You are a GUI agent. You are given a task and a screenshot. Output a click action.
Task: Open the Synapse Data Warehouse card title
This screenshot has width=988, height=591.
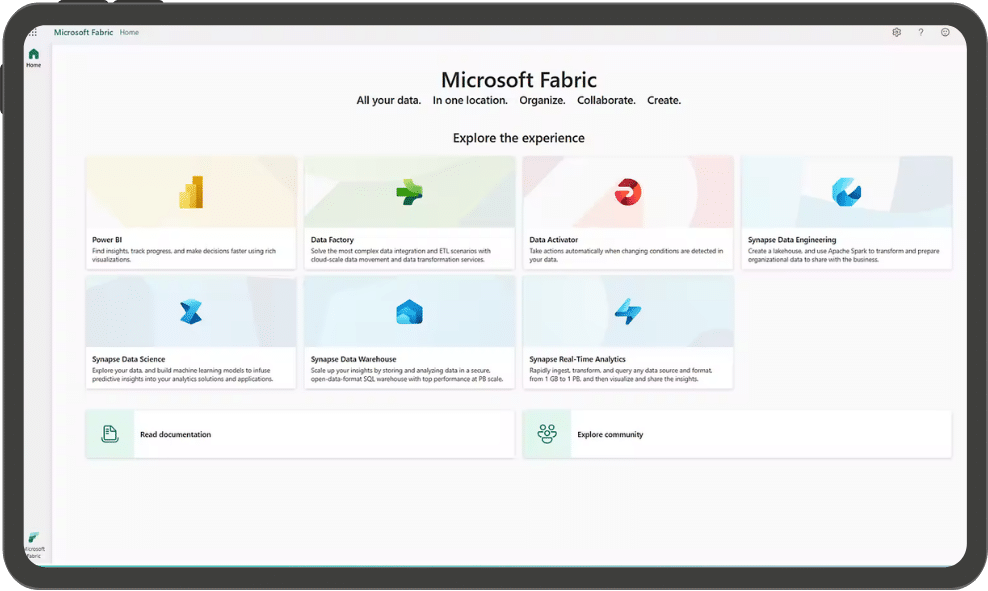353,359
